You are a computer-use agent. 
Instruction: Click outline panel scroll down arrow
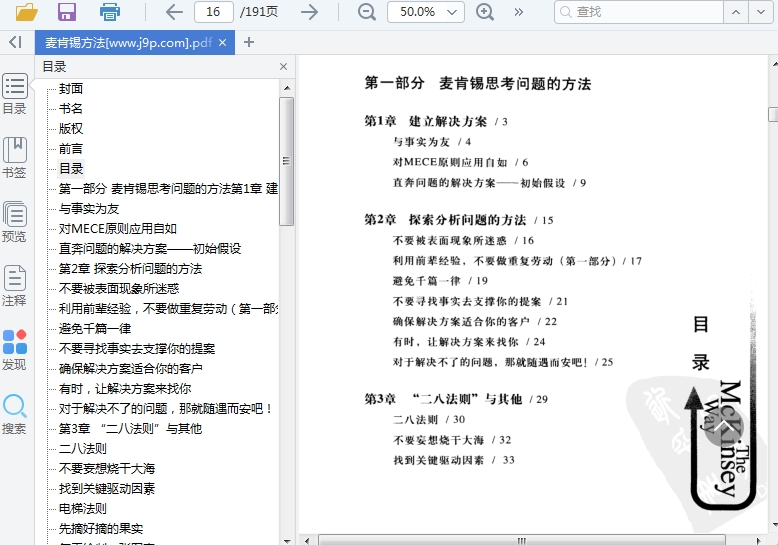coord(287,540)
